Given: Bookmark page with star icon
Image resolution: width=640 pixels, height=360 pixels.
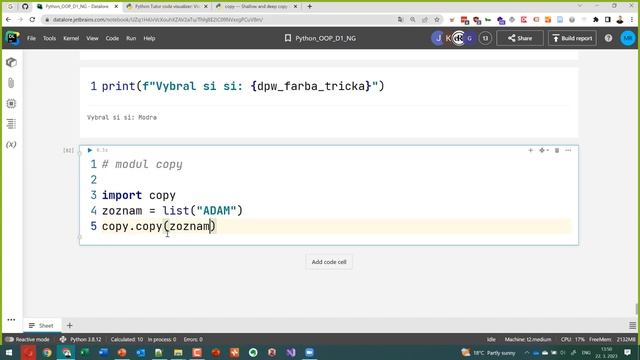Looking at the screenshot, I should pyautogui.click(x=437, y=19).
